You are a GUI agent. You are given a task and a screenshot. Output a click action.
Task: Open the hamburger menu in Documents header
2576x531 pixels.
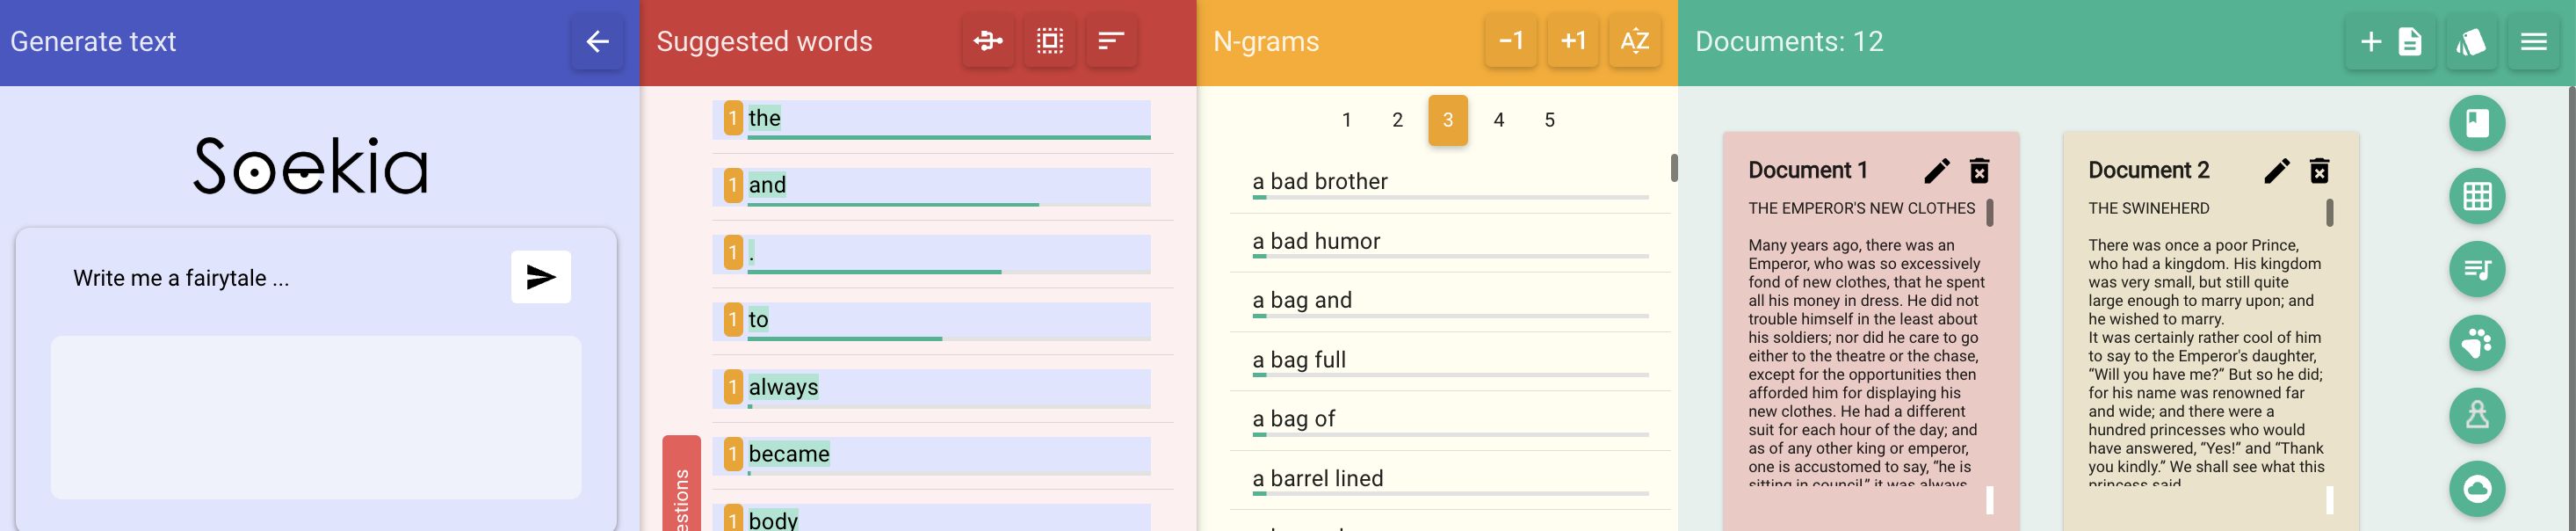tap(2533, 41)
